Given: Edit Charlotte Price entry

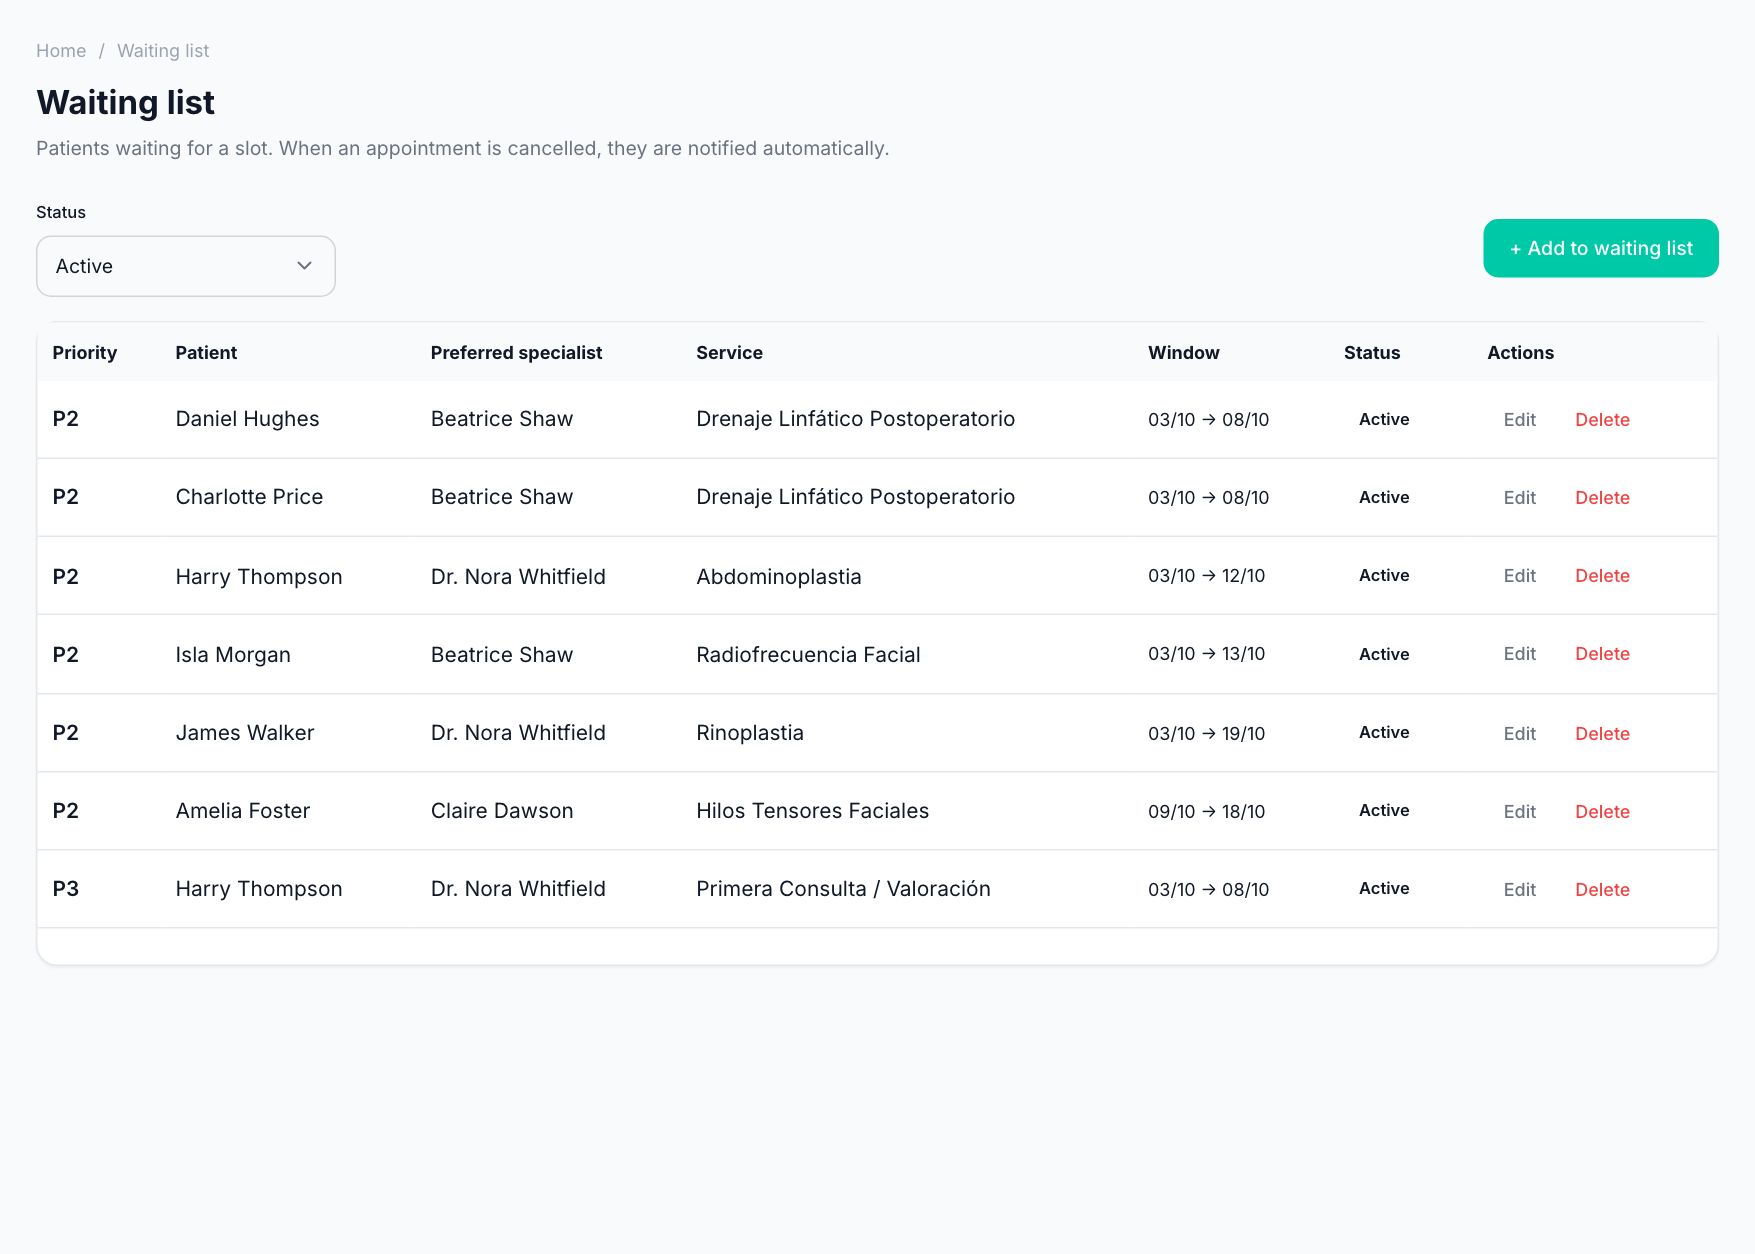Looking at the screenshot, I should (x=1519, y=498).
